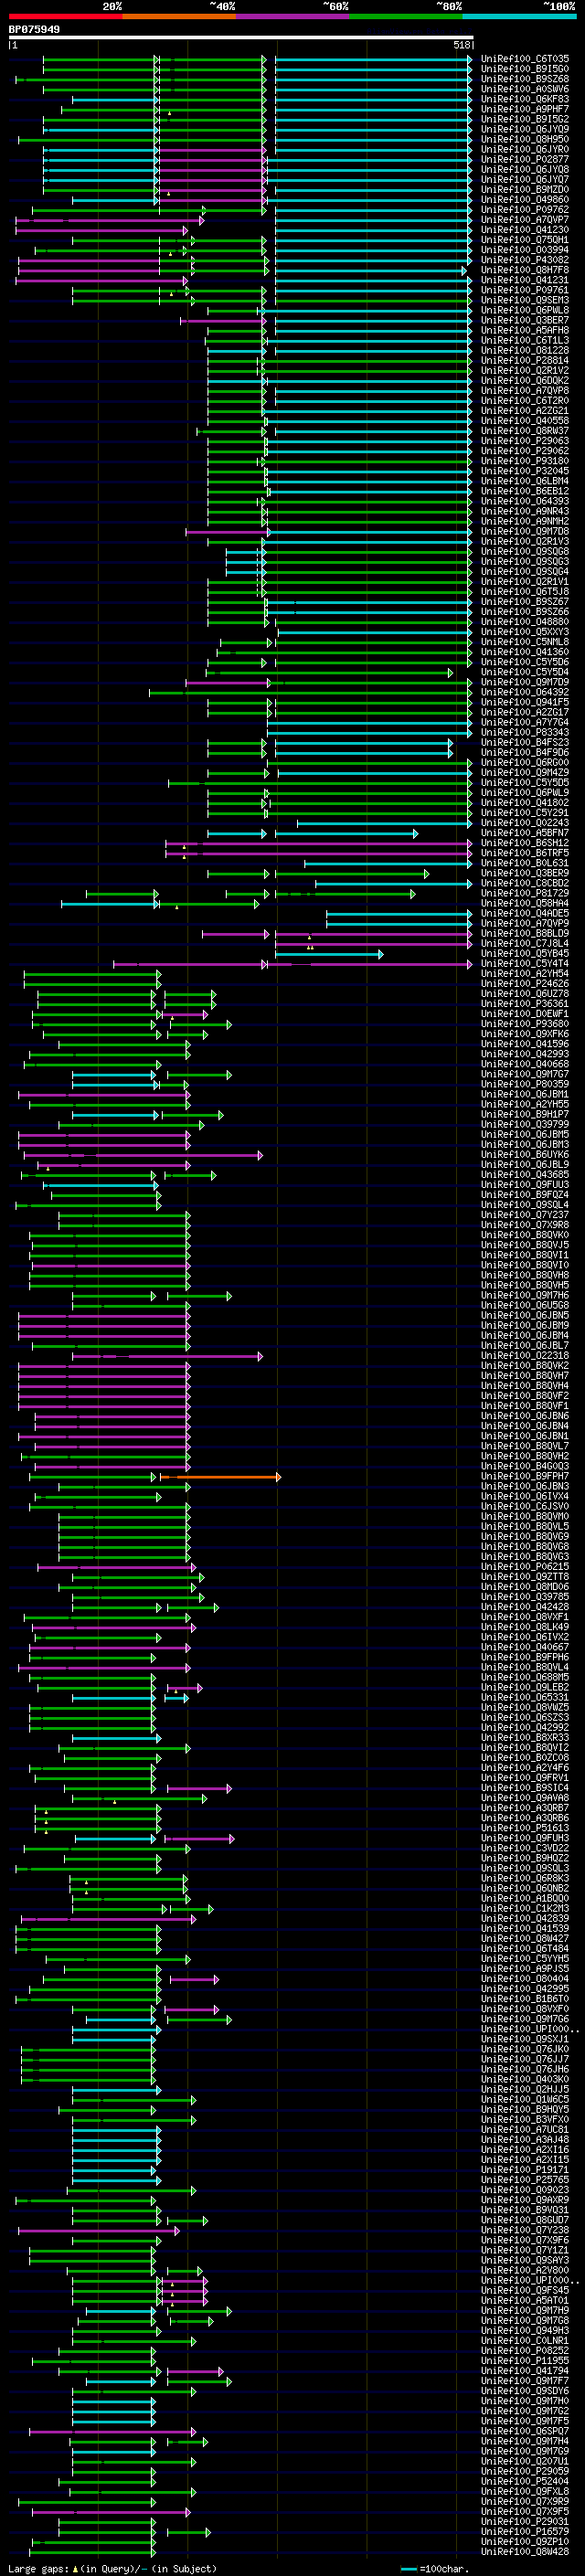Viewport: 585px width, 2576px height.
Task: Open hit UniRef100_B9SZ68
Action: coord(525,79)
